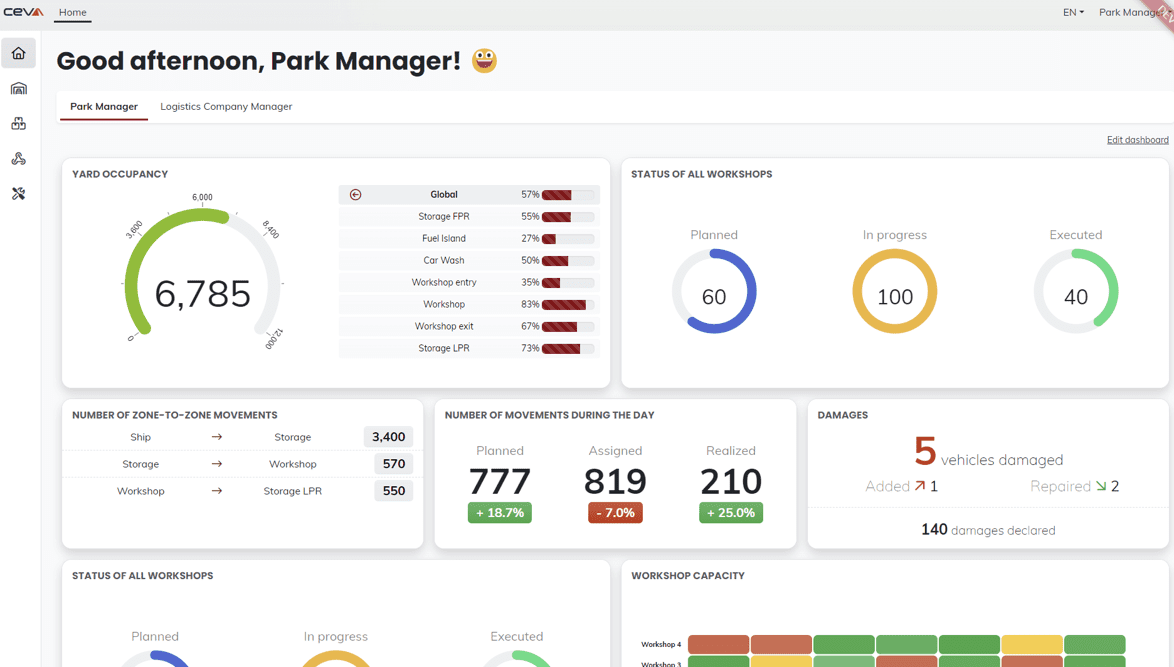Click yellow Workshop 4 capacity cell
Image resolution: width=1174 pixels, height=667 pixels.
coord(1031,644)
